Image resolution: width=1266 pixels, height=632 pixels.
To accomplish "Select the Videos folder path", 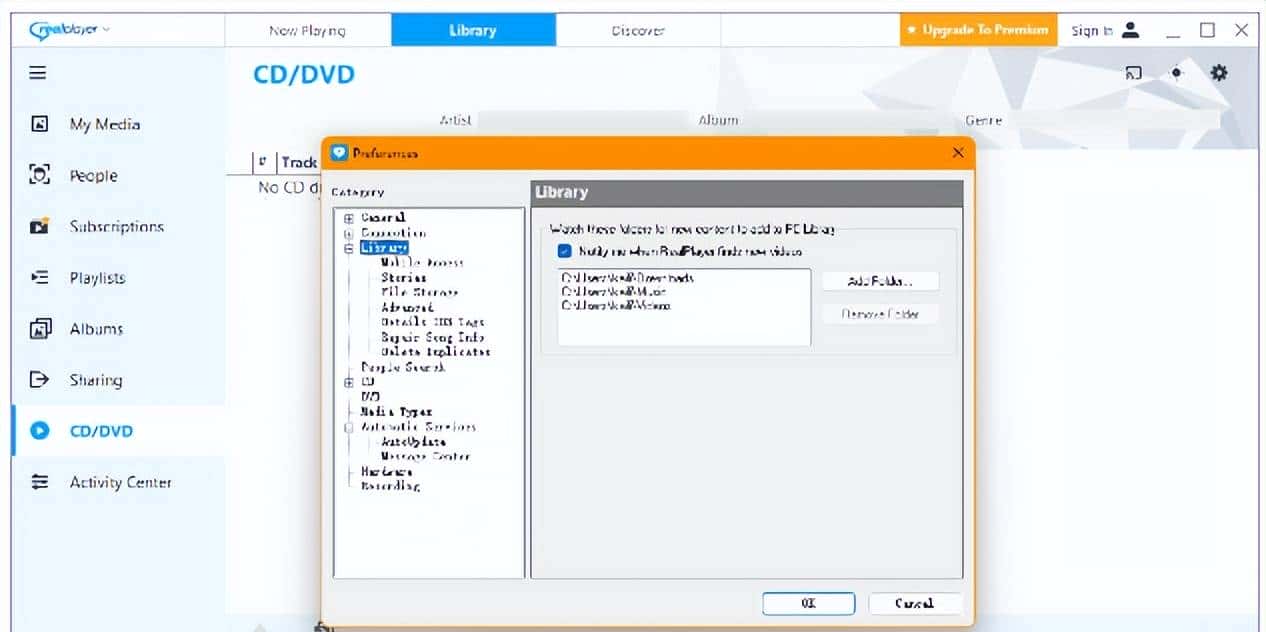I will pos(616,306).
